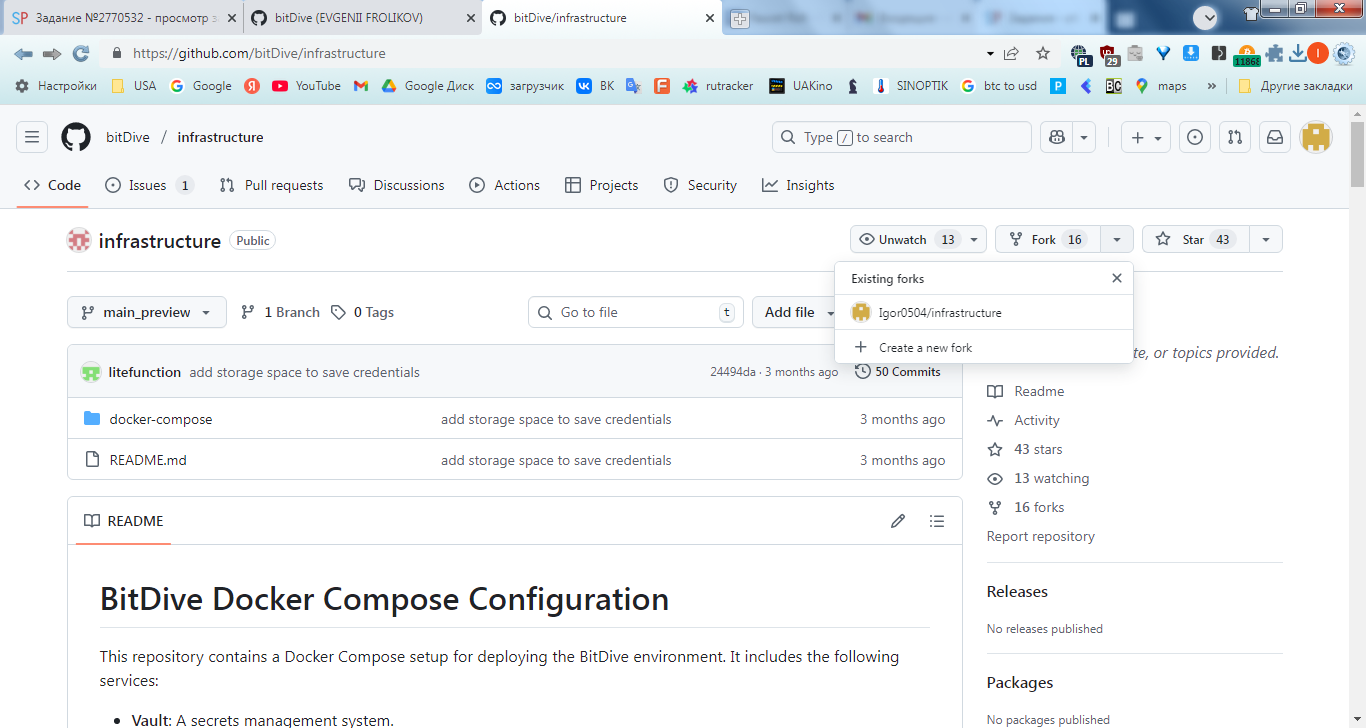Viewport: 1366px width, 728px height.
Task: Toggle Unwatch for this repository
Action: (x=904, y=239)
